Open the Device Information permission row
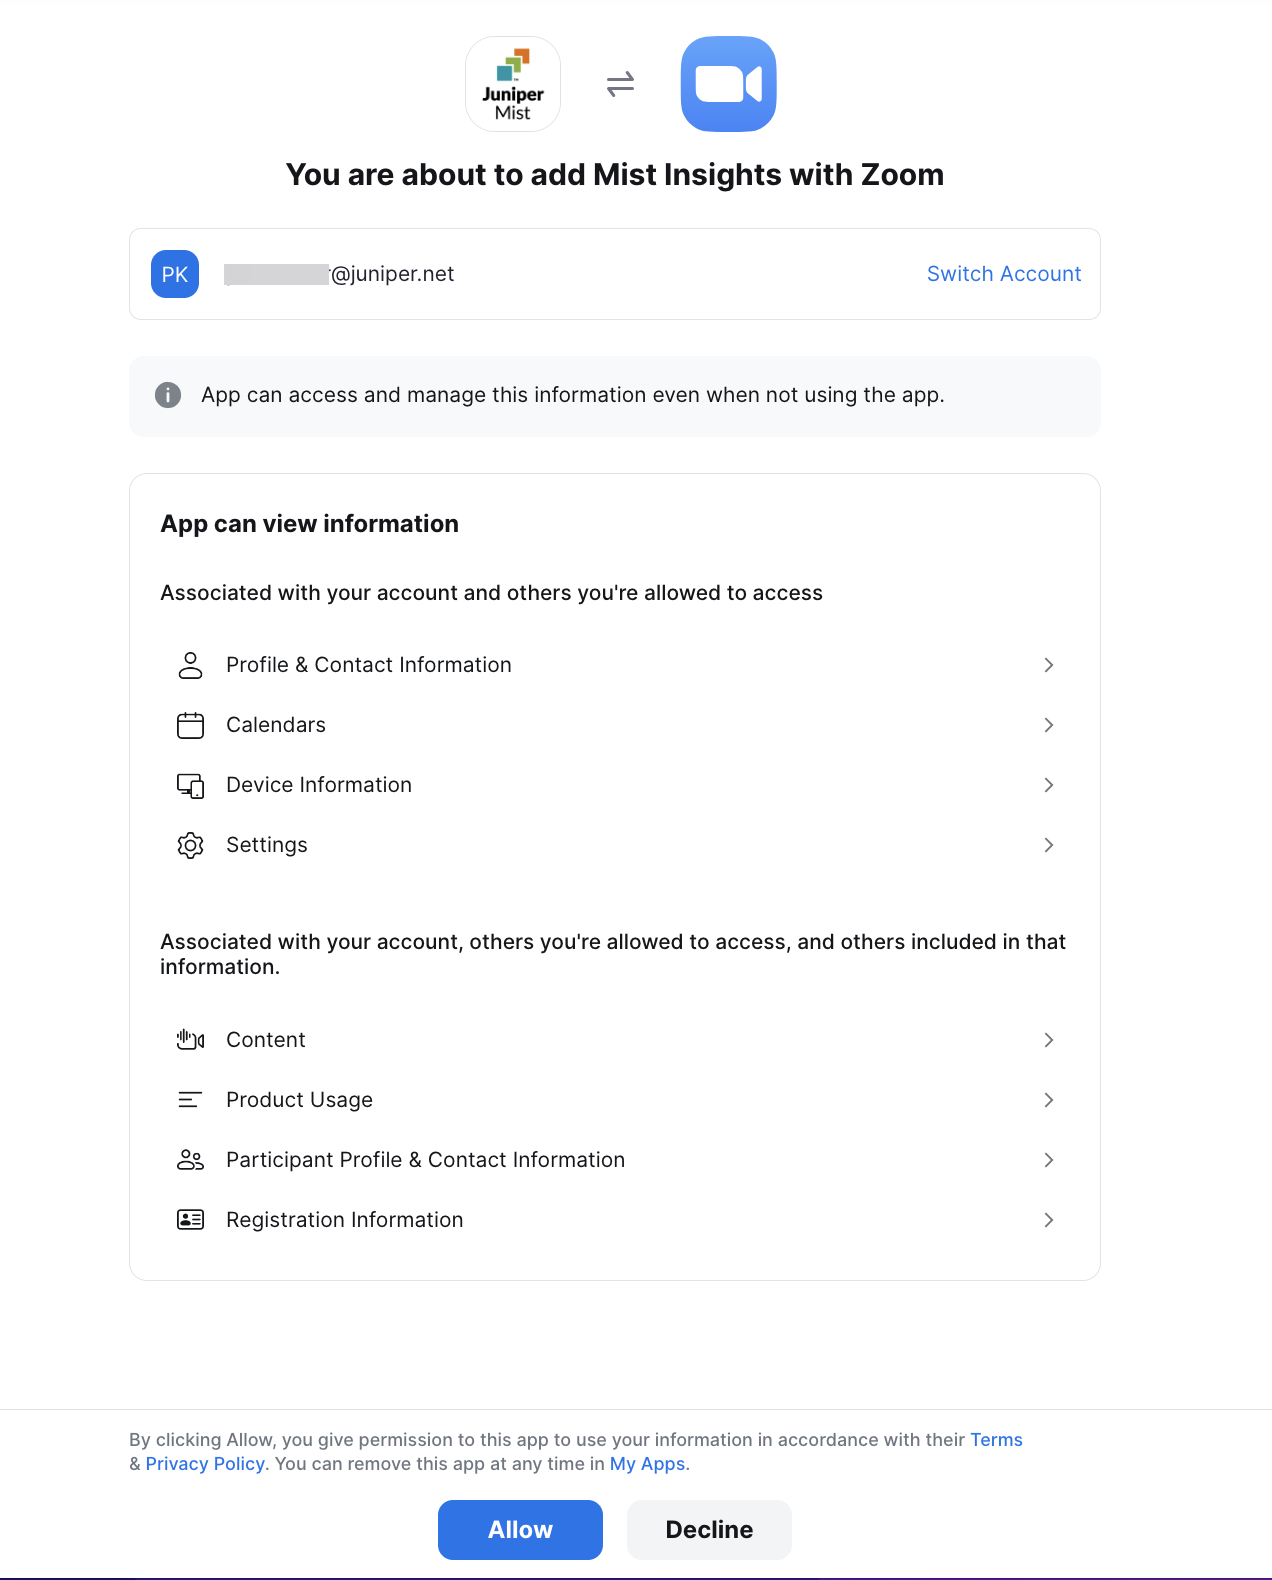The image size is (1272, 1580). (x=319, y=785)
